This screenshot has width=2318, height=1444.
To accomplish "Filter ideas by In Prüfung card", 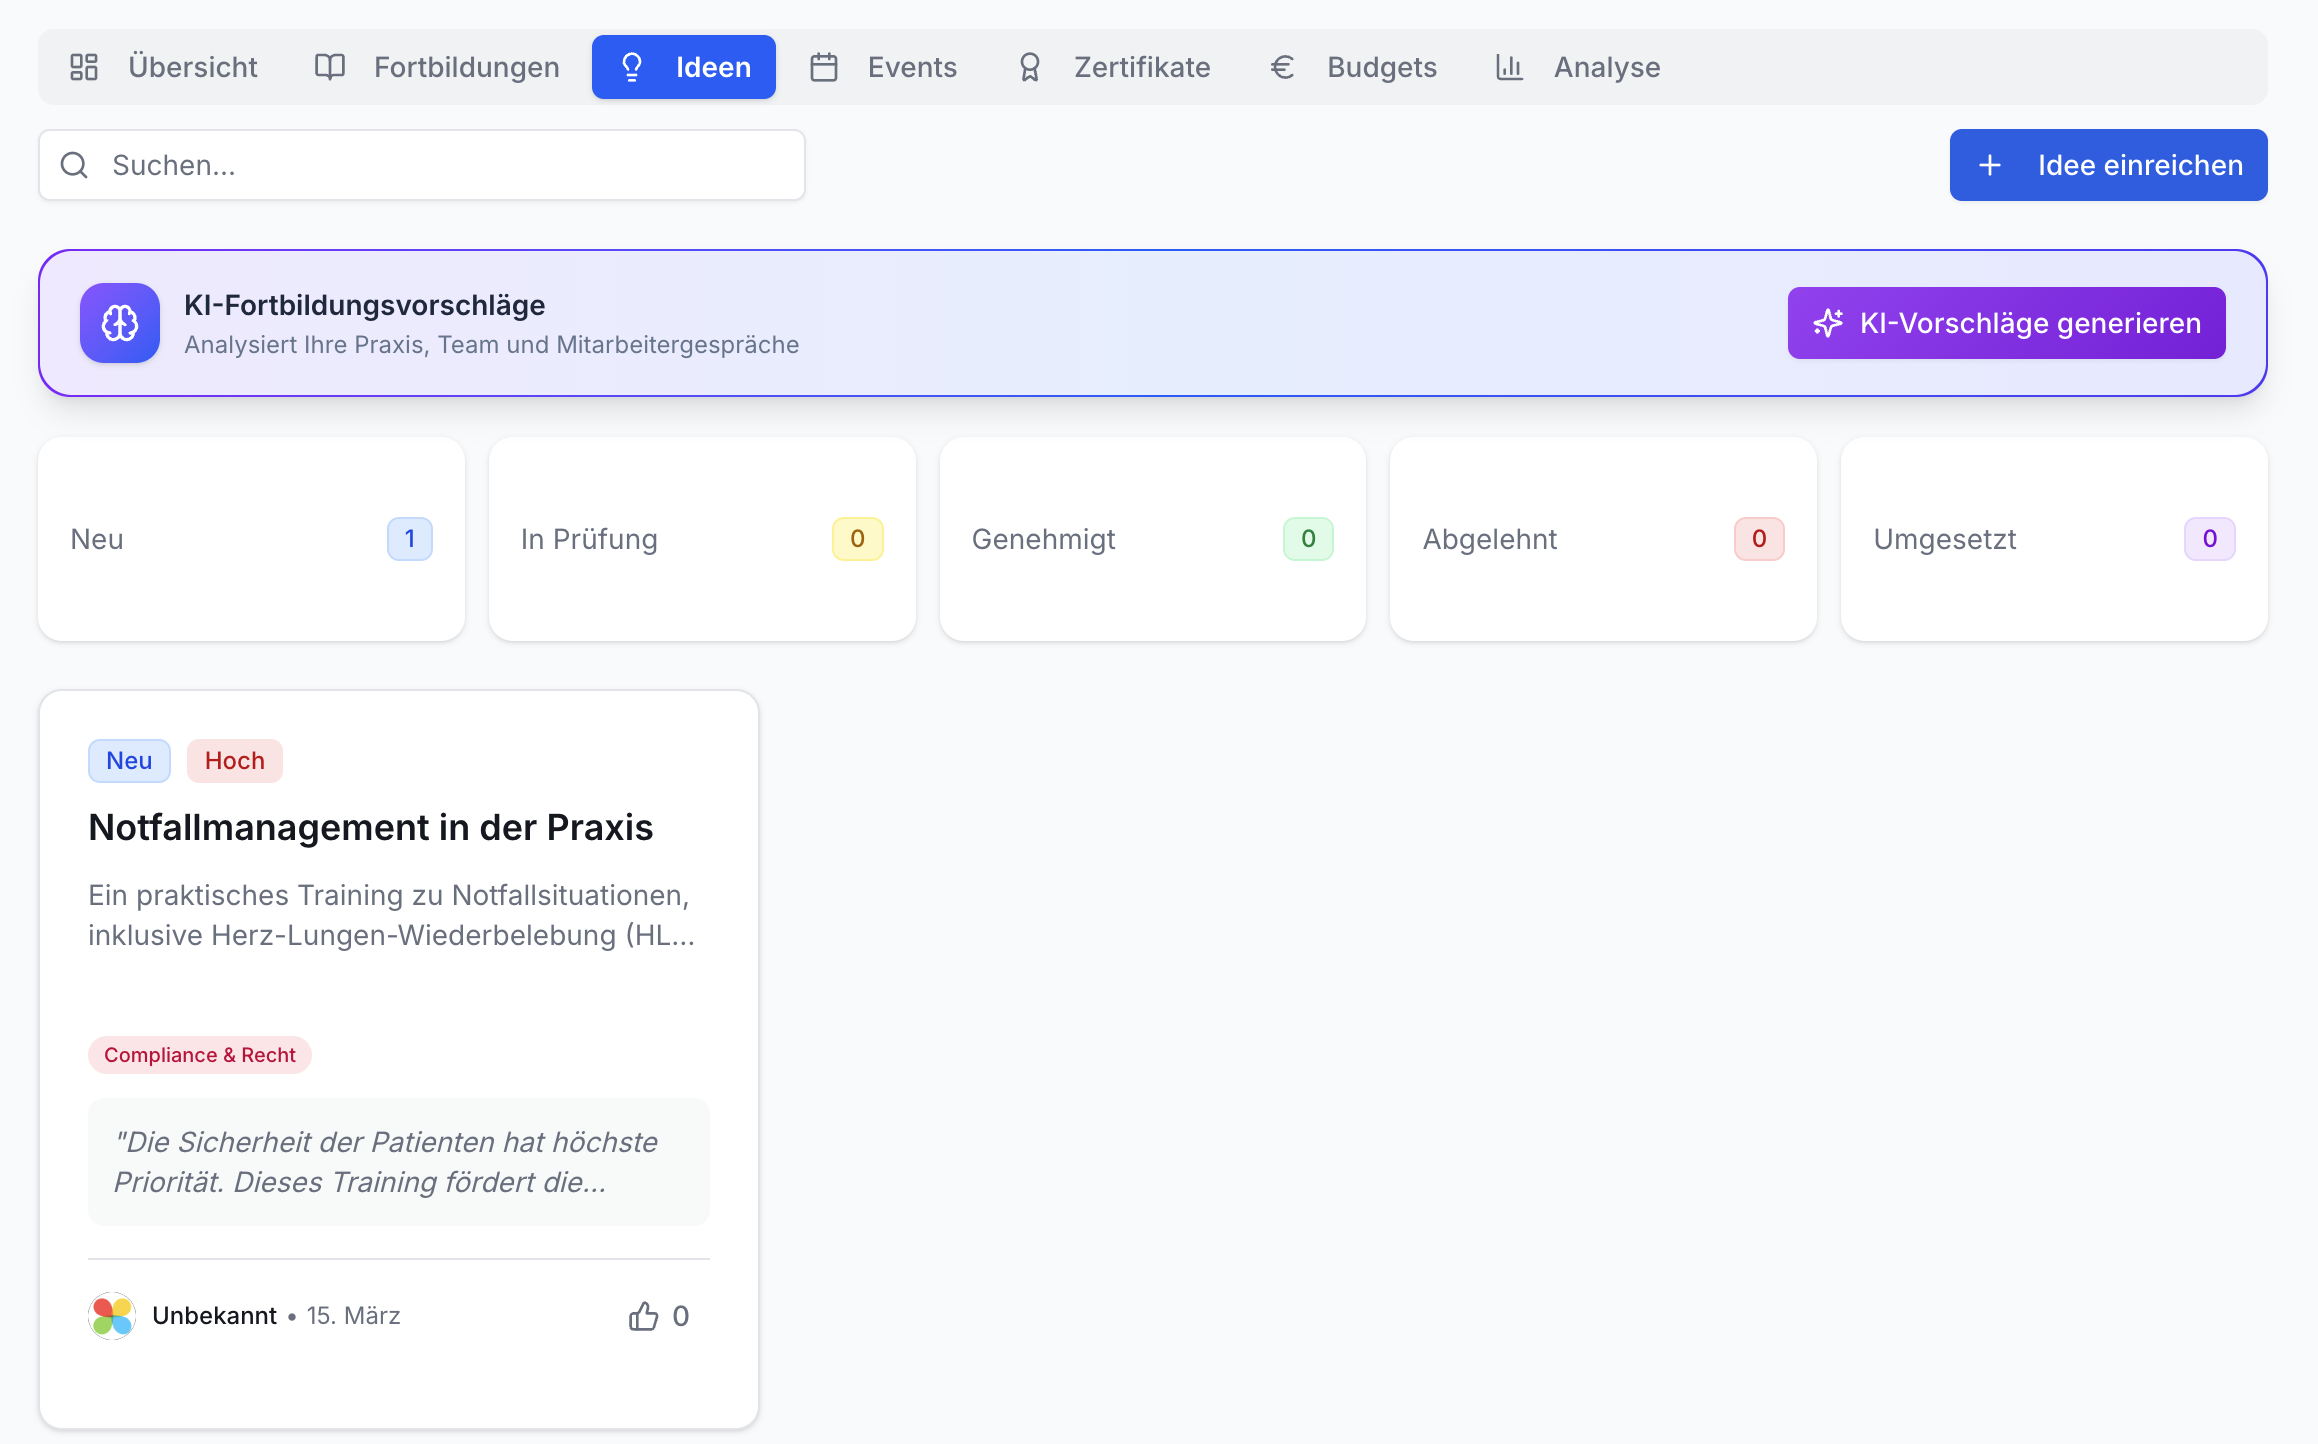I will point(702,539).
